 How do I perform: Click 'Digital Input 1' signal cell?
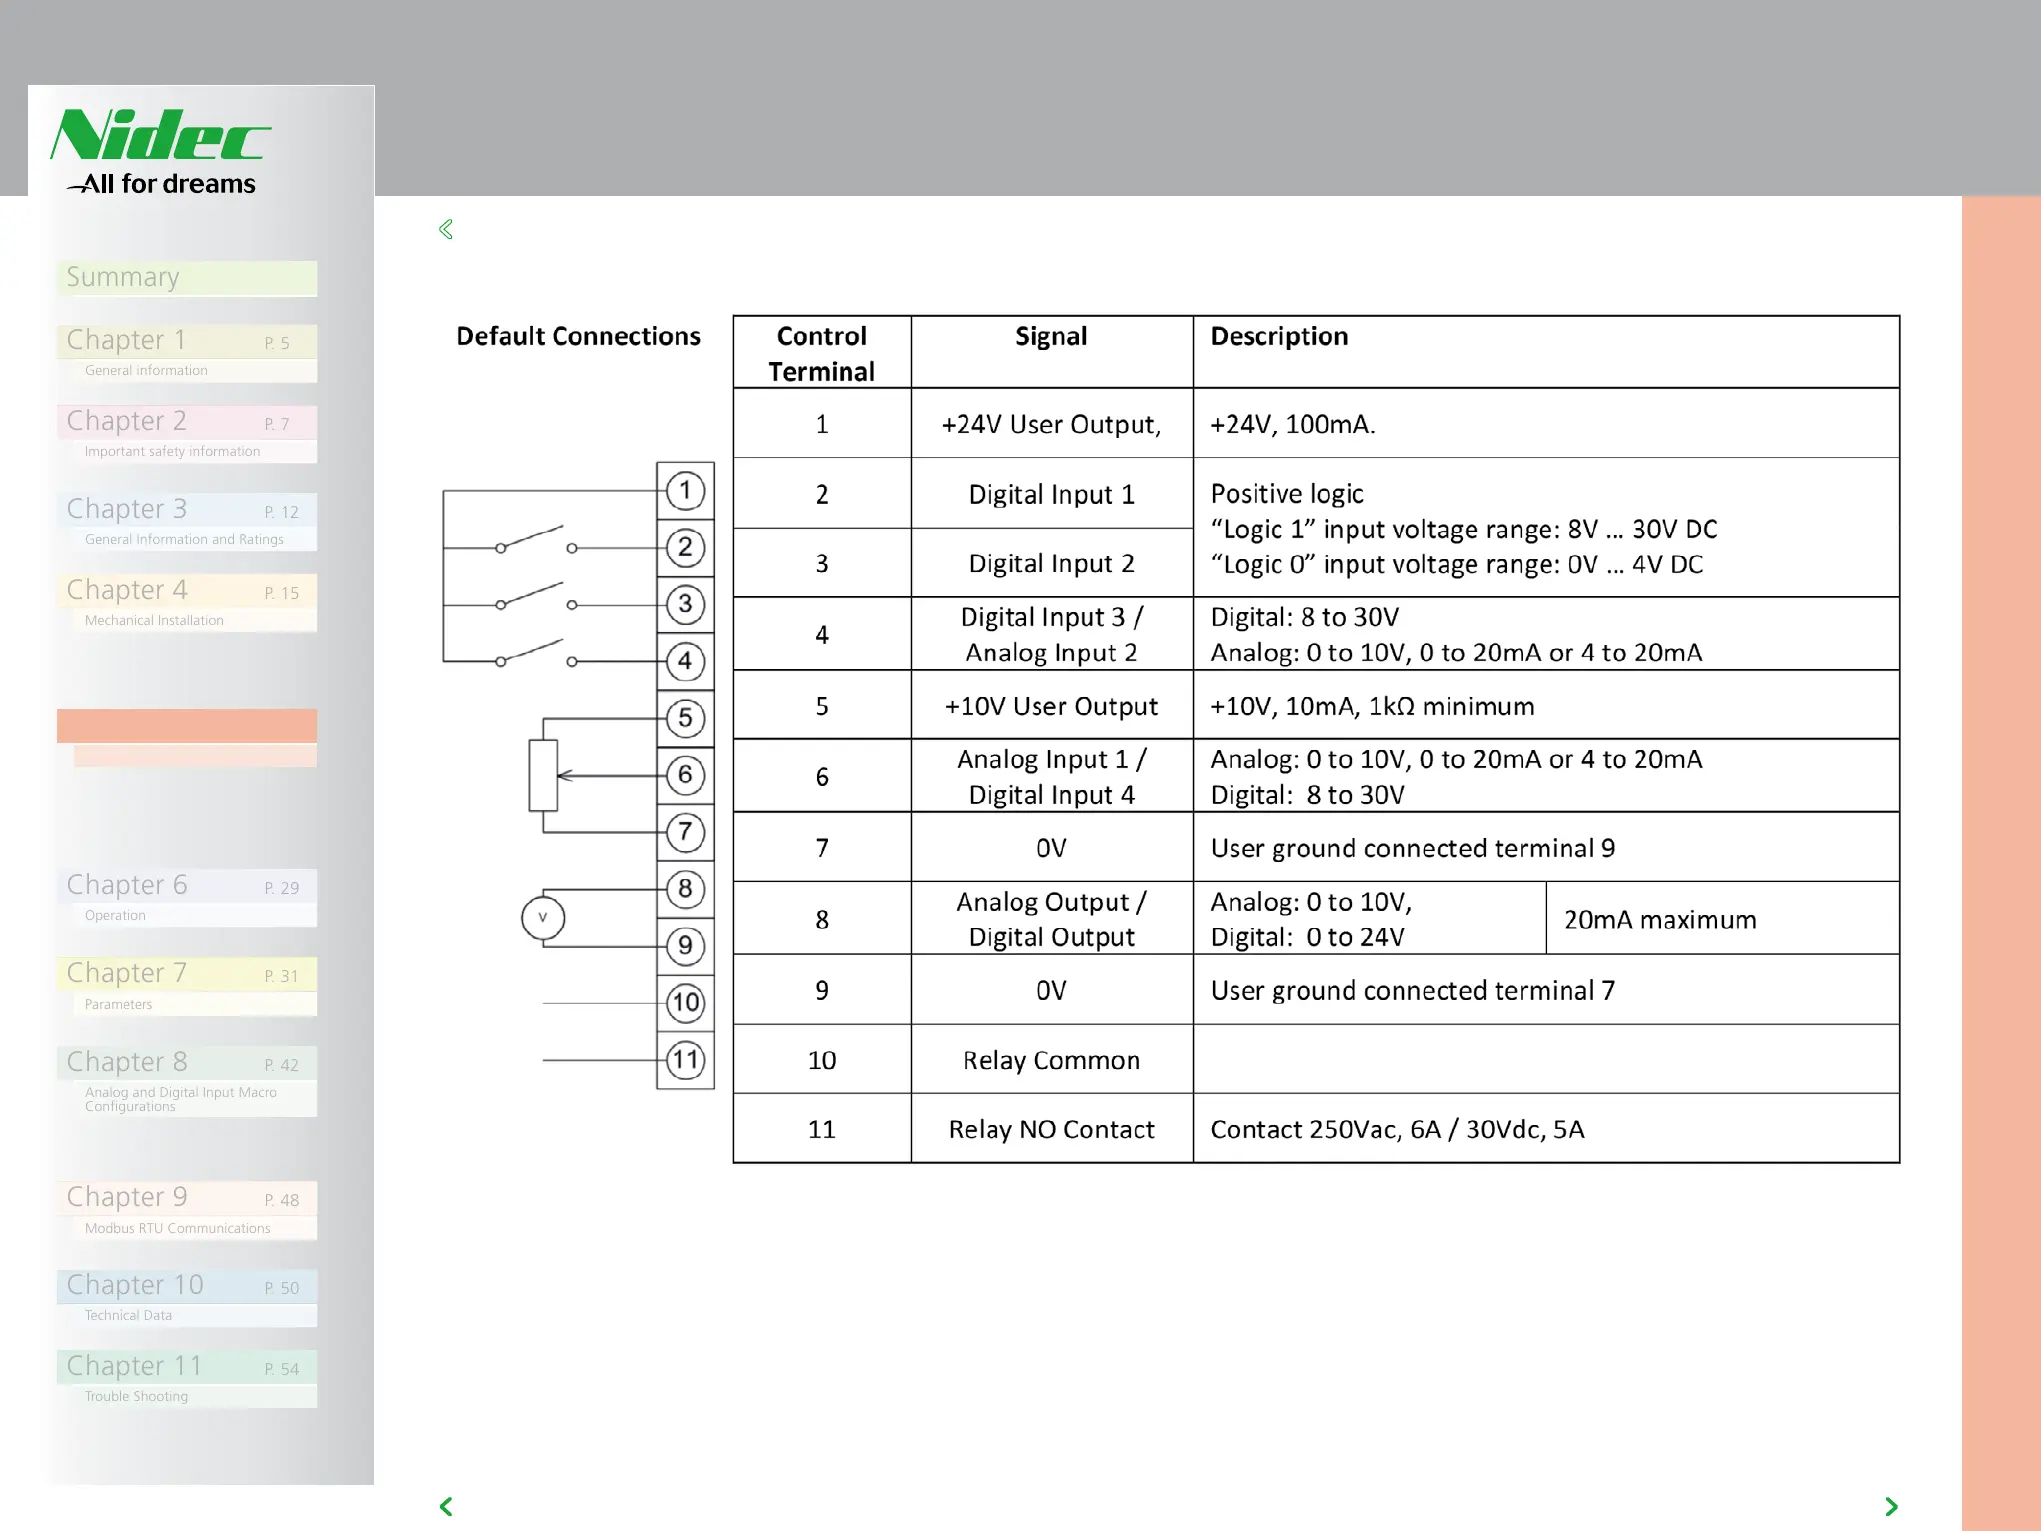click(x=1052, y=494)
